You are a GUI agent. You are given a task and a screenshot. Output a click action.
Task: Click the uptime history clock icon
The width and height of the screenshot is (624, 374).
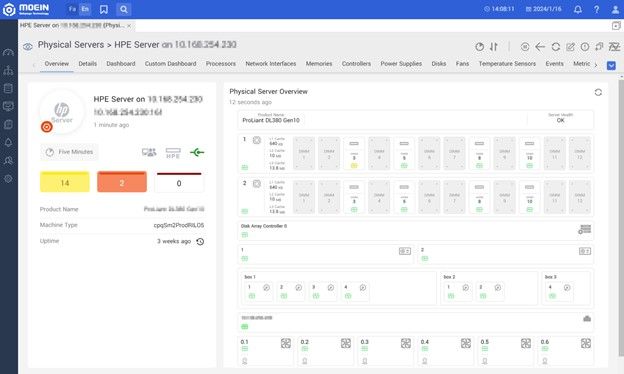click(200, 242)
